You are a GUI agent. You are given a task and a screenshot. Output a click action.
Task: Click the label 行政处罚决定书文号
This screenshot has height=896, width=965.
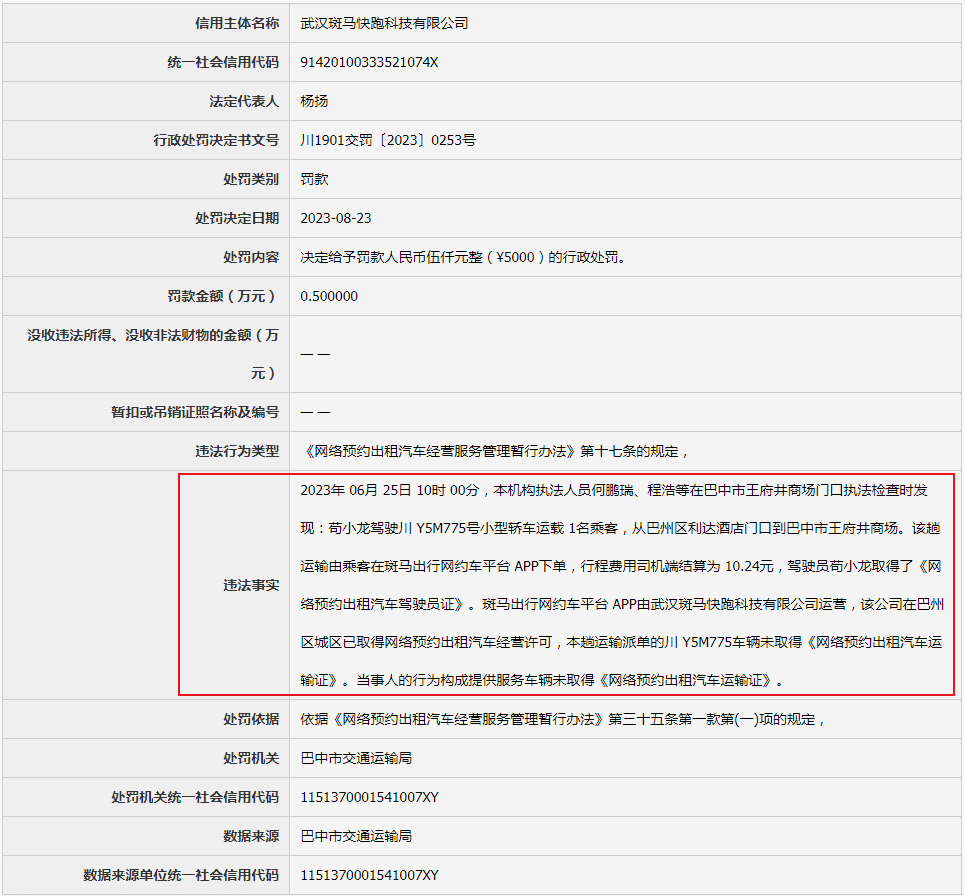(216, 140)
